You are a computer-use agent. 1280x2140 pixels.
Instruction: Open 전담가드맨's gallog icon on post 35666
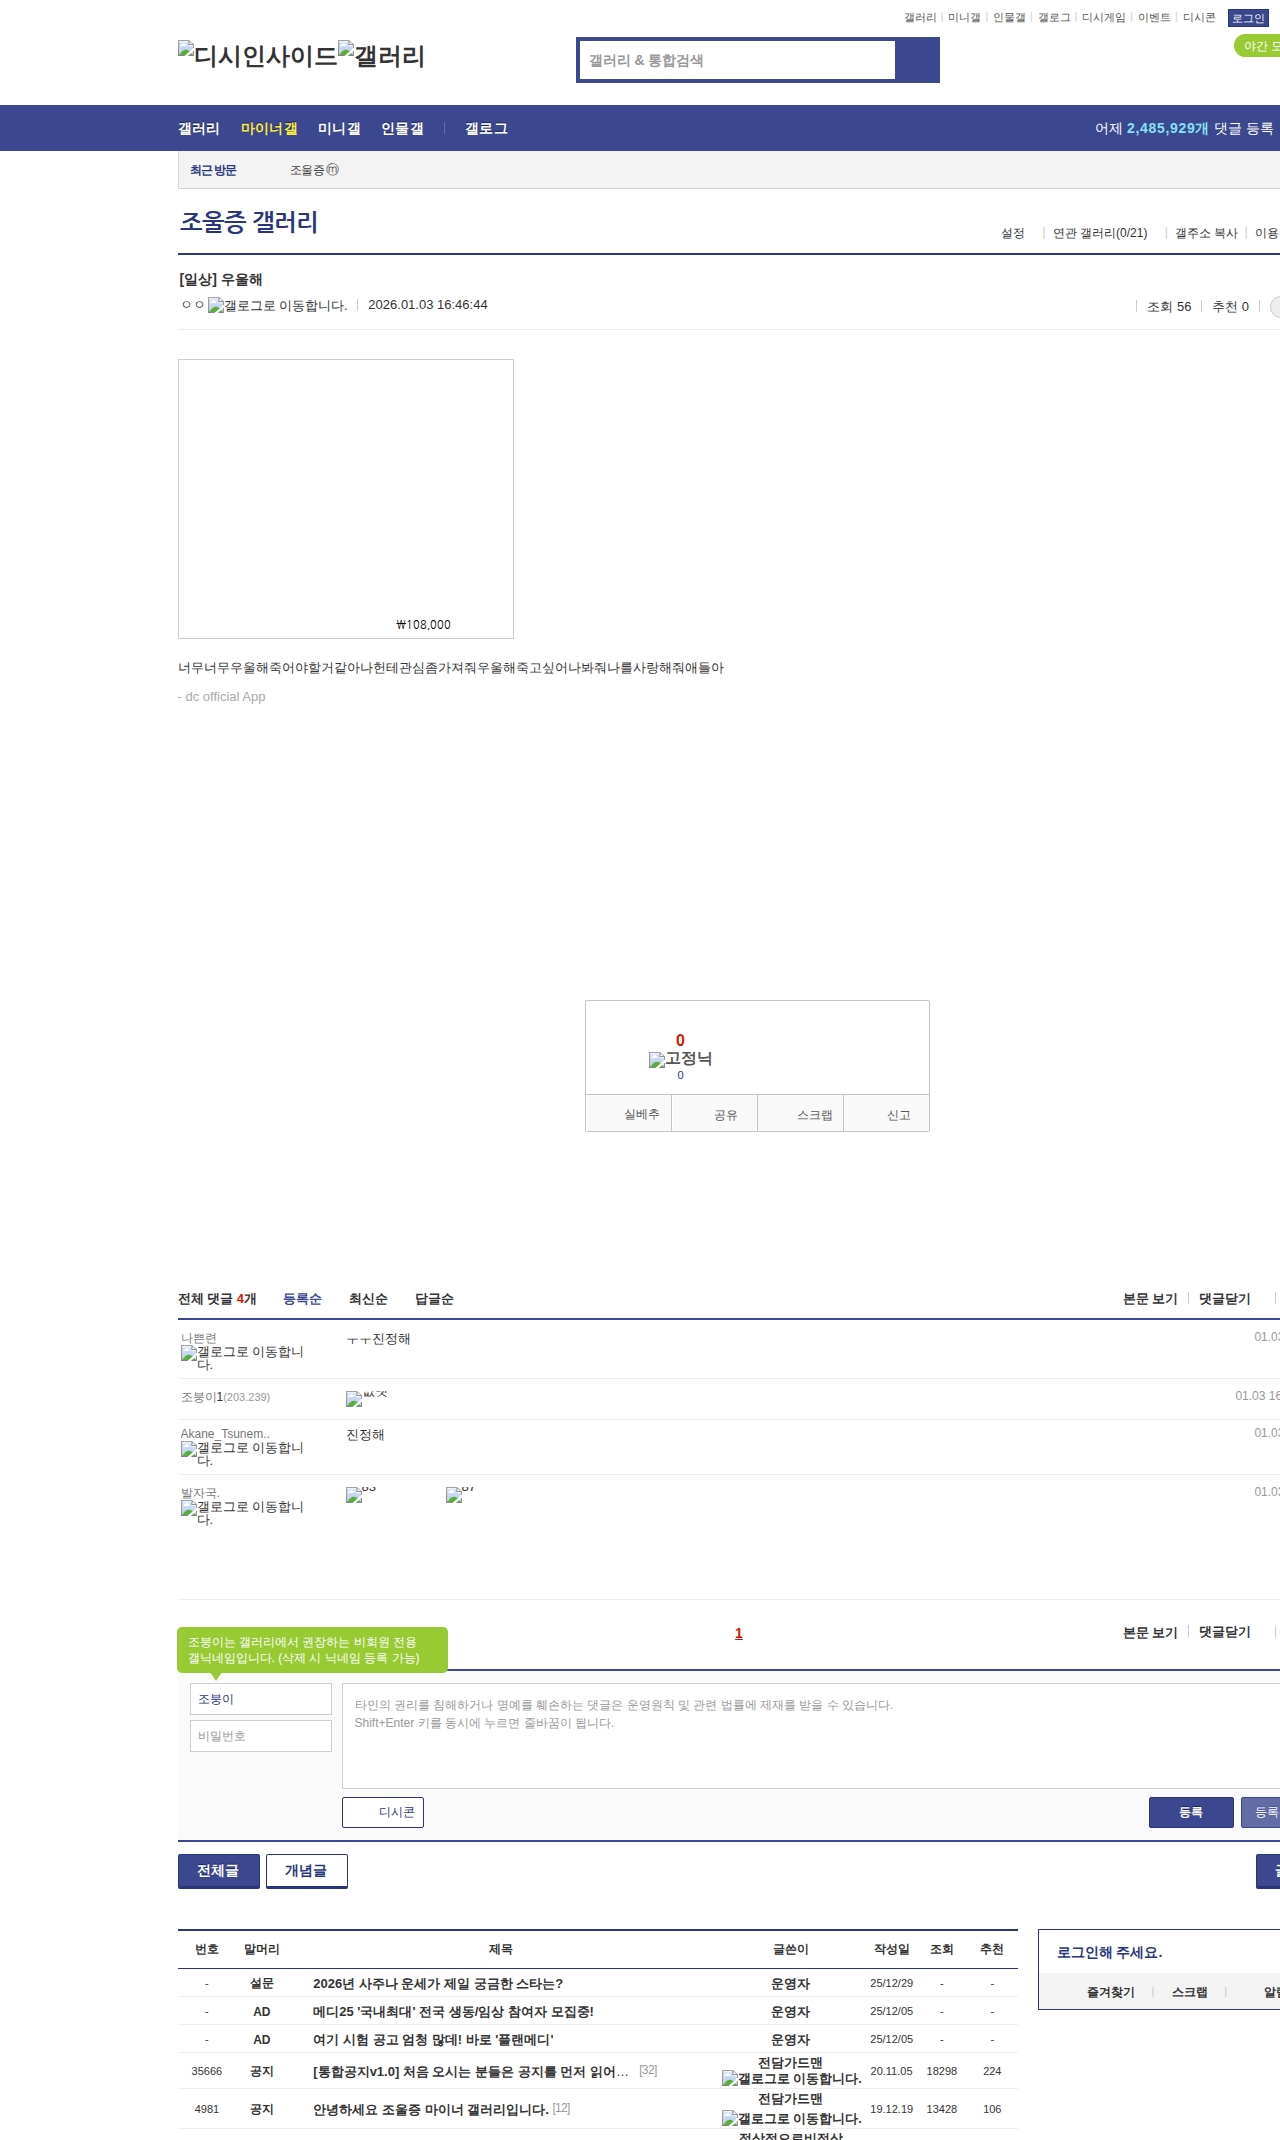tap(791, 2078)
